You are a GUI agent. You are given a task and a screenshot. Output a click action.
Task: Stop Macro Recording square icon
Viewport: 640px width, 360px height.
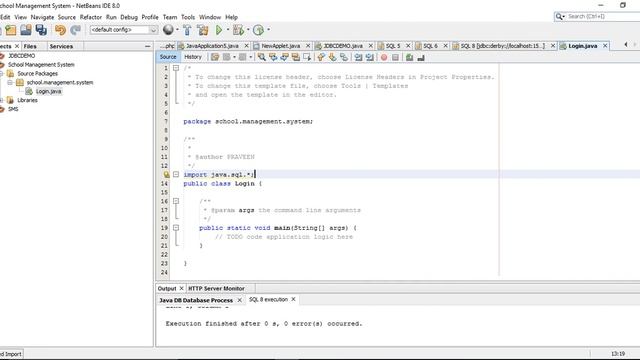click(x=395, y=58)
